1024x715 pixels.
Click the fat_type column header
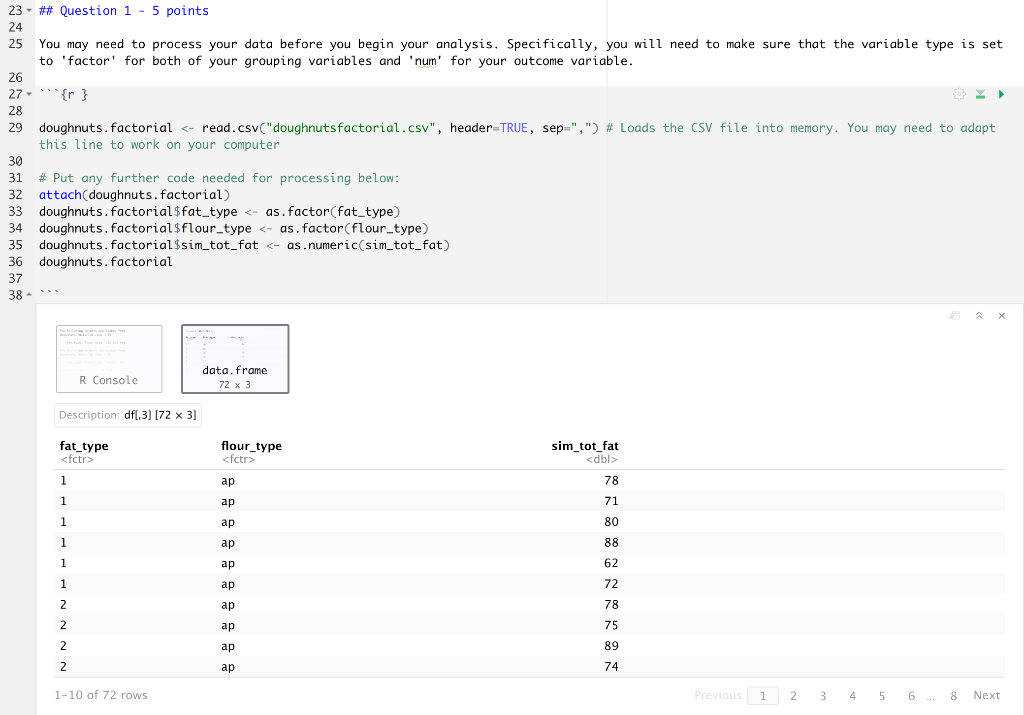point(84,446)
